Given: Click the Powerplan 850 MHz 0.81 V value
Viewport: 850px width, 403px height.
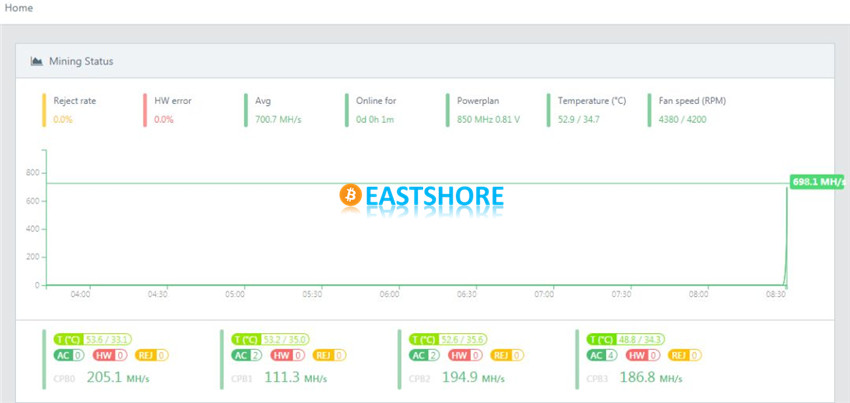Looking at the screenshot, I should pyautogui.click(x=488, y=120).
